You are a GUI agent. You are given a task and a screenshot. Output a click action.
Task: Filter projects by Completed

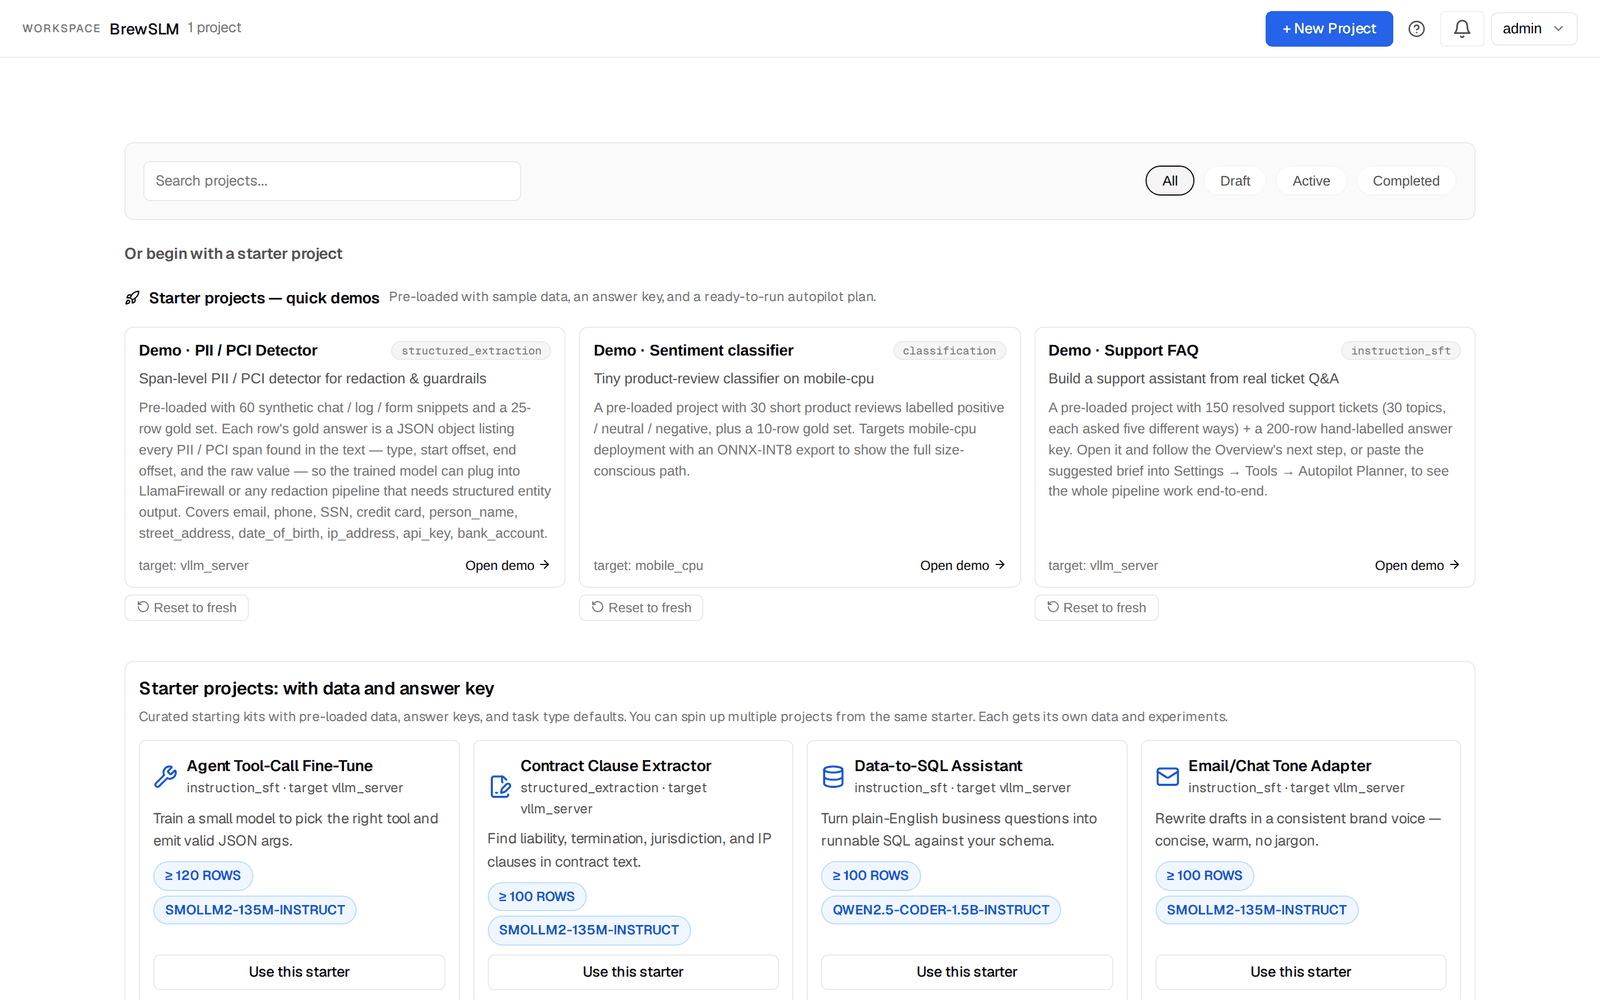[x=1406, y=181]
